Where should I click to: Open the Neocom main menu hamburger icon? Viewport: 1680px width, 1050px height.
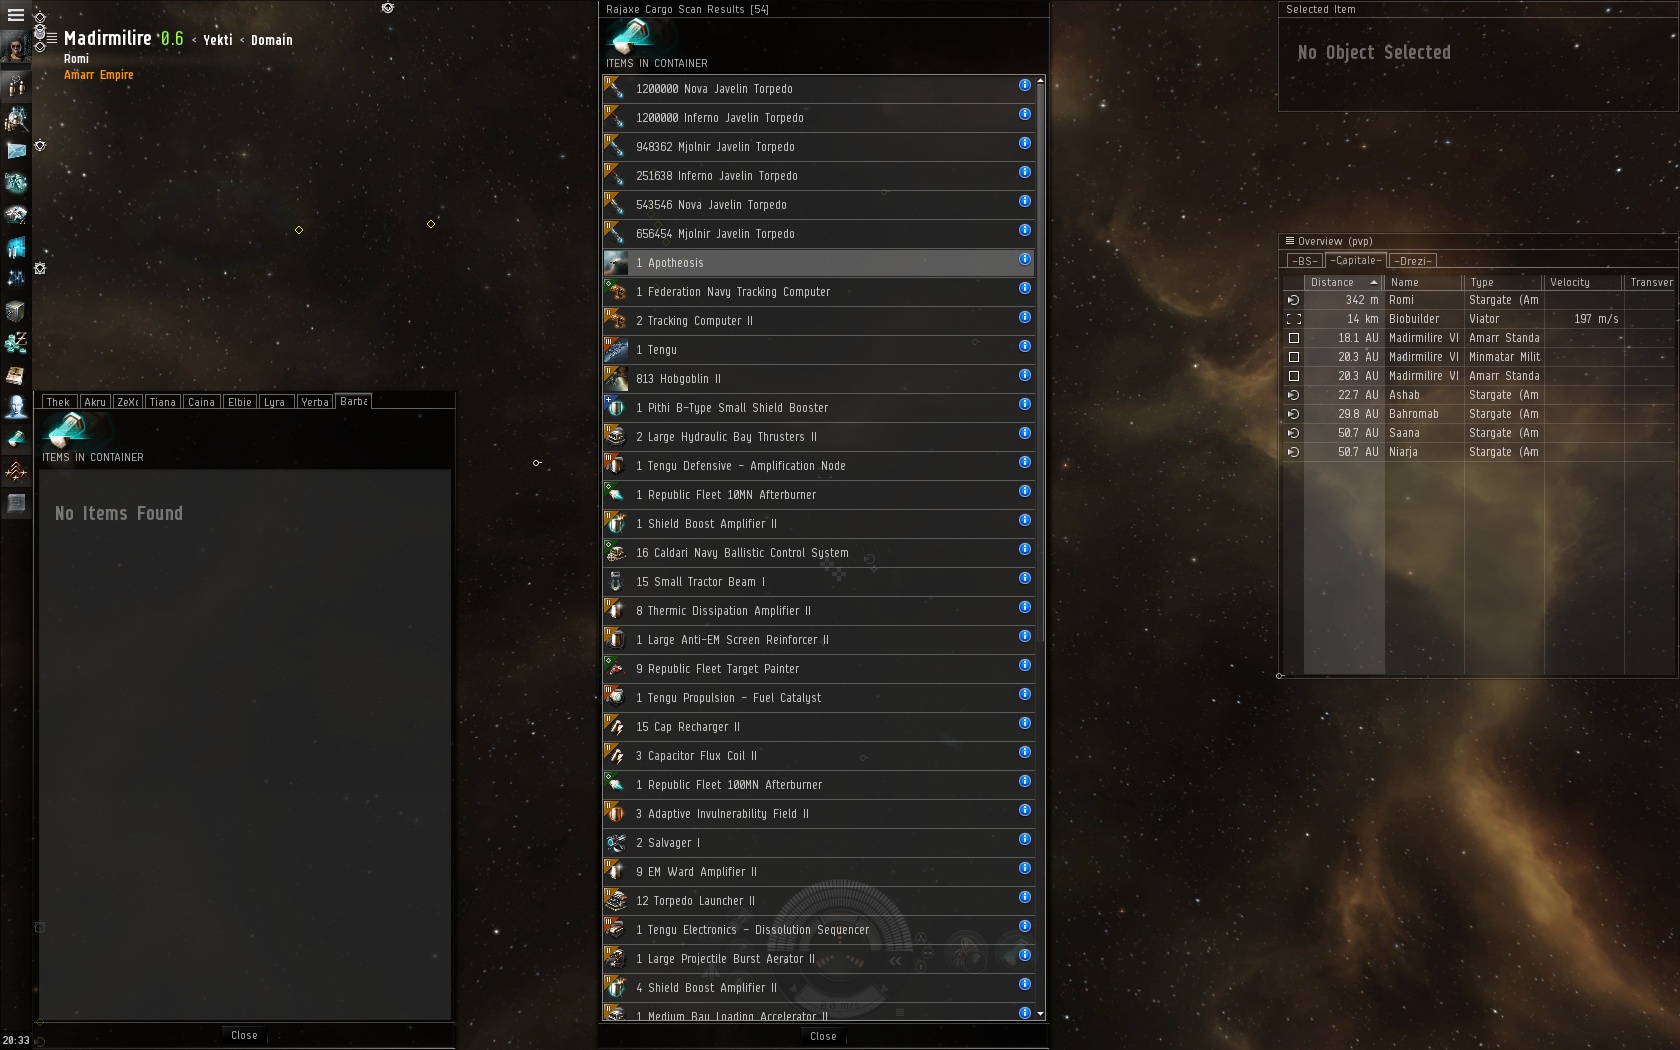coord(15,15)
